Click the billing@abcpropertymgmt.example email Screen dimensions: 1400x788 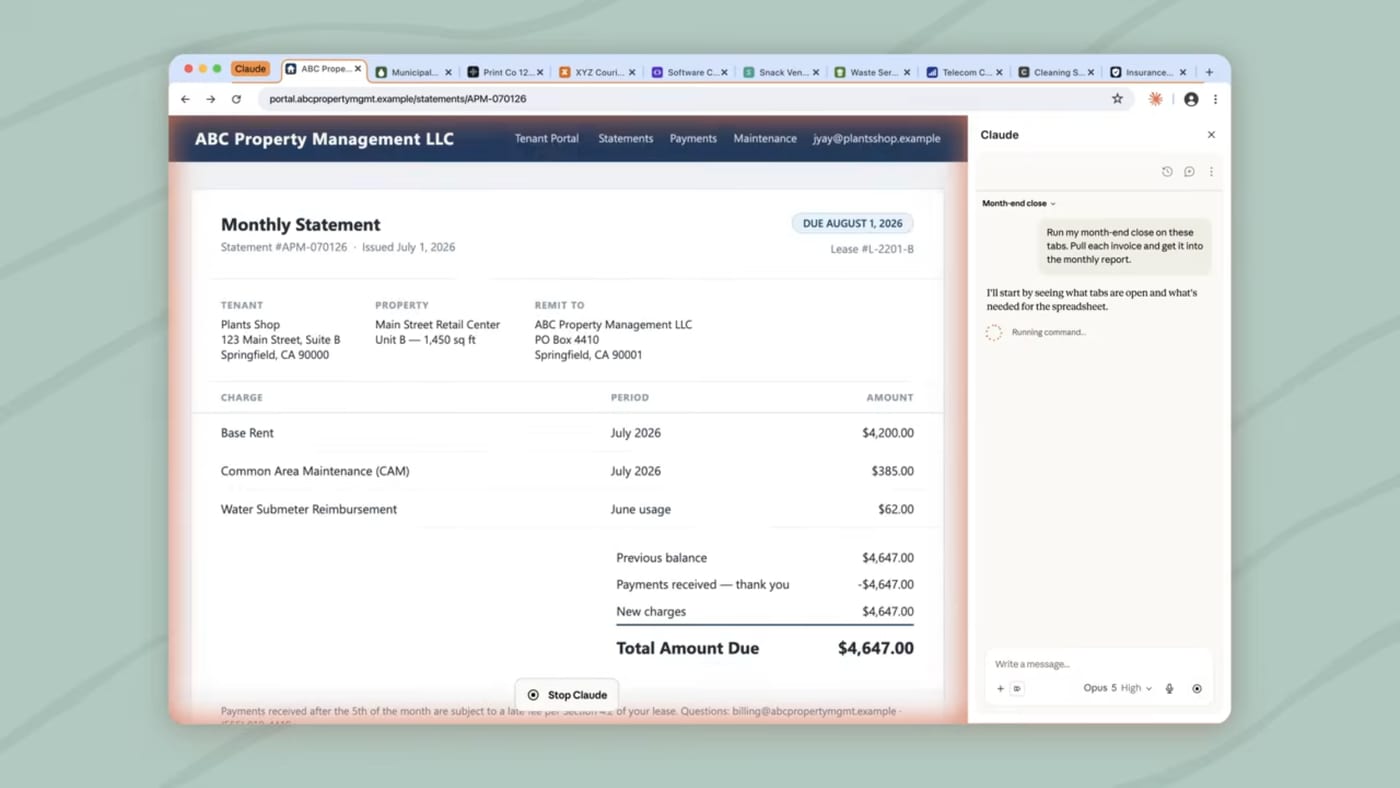814,711
